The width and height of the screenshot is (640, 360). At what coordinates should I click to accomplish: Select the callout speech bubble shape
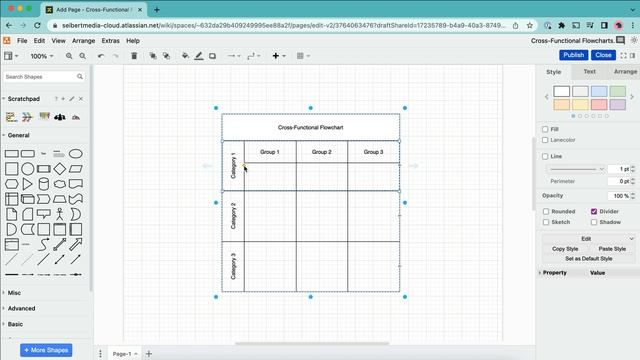44,214
